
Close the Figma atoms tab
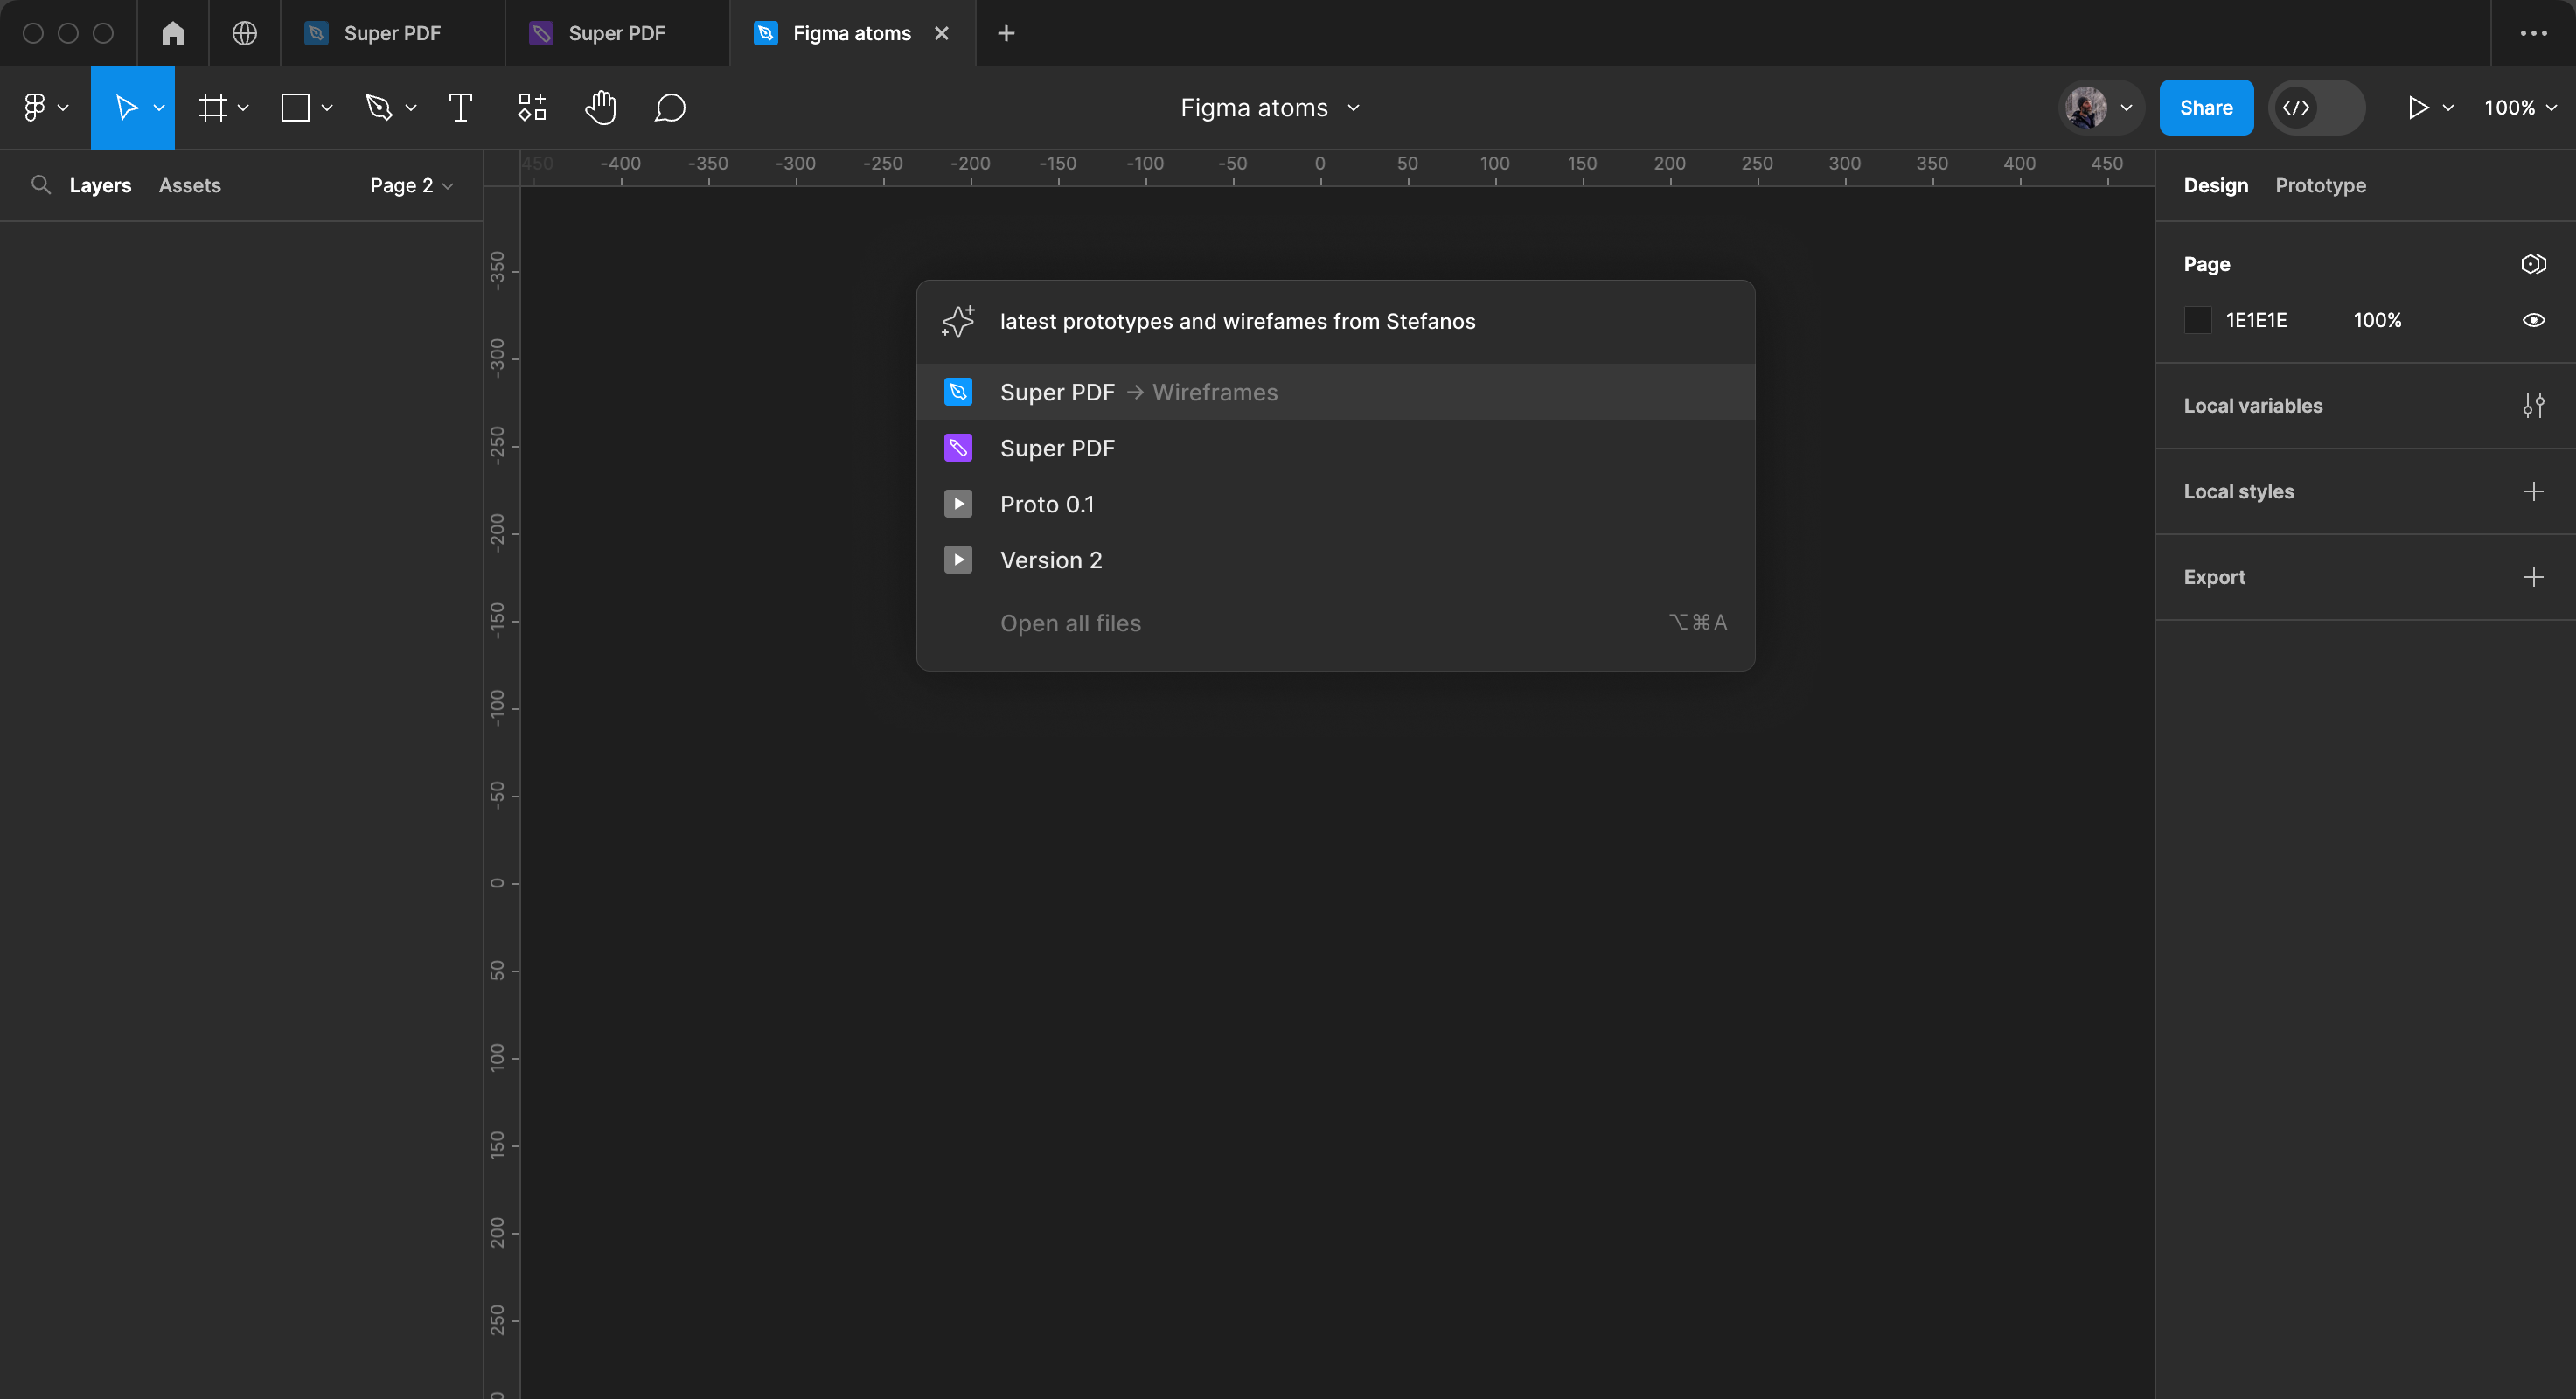941,33
